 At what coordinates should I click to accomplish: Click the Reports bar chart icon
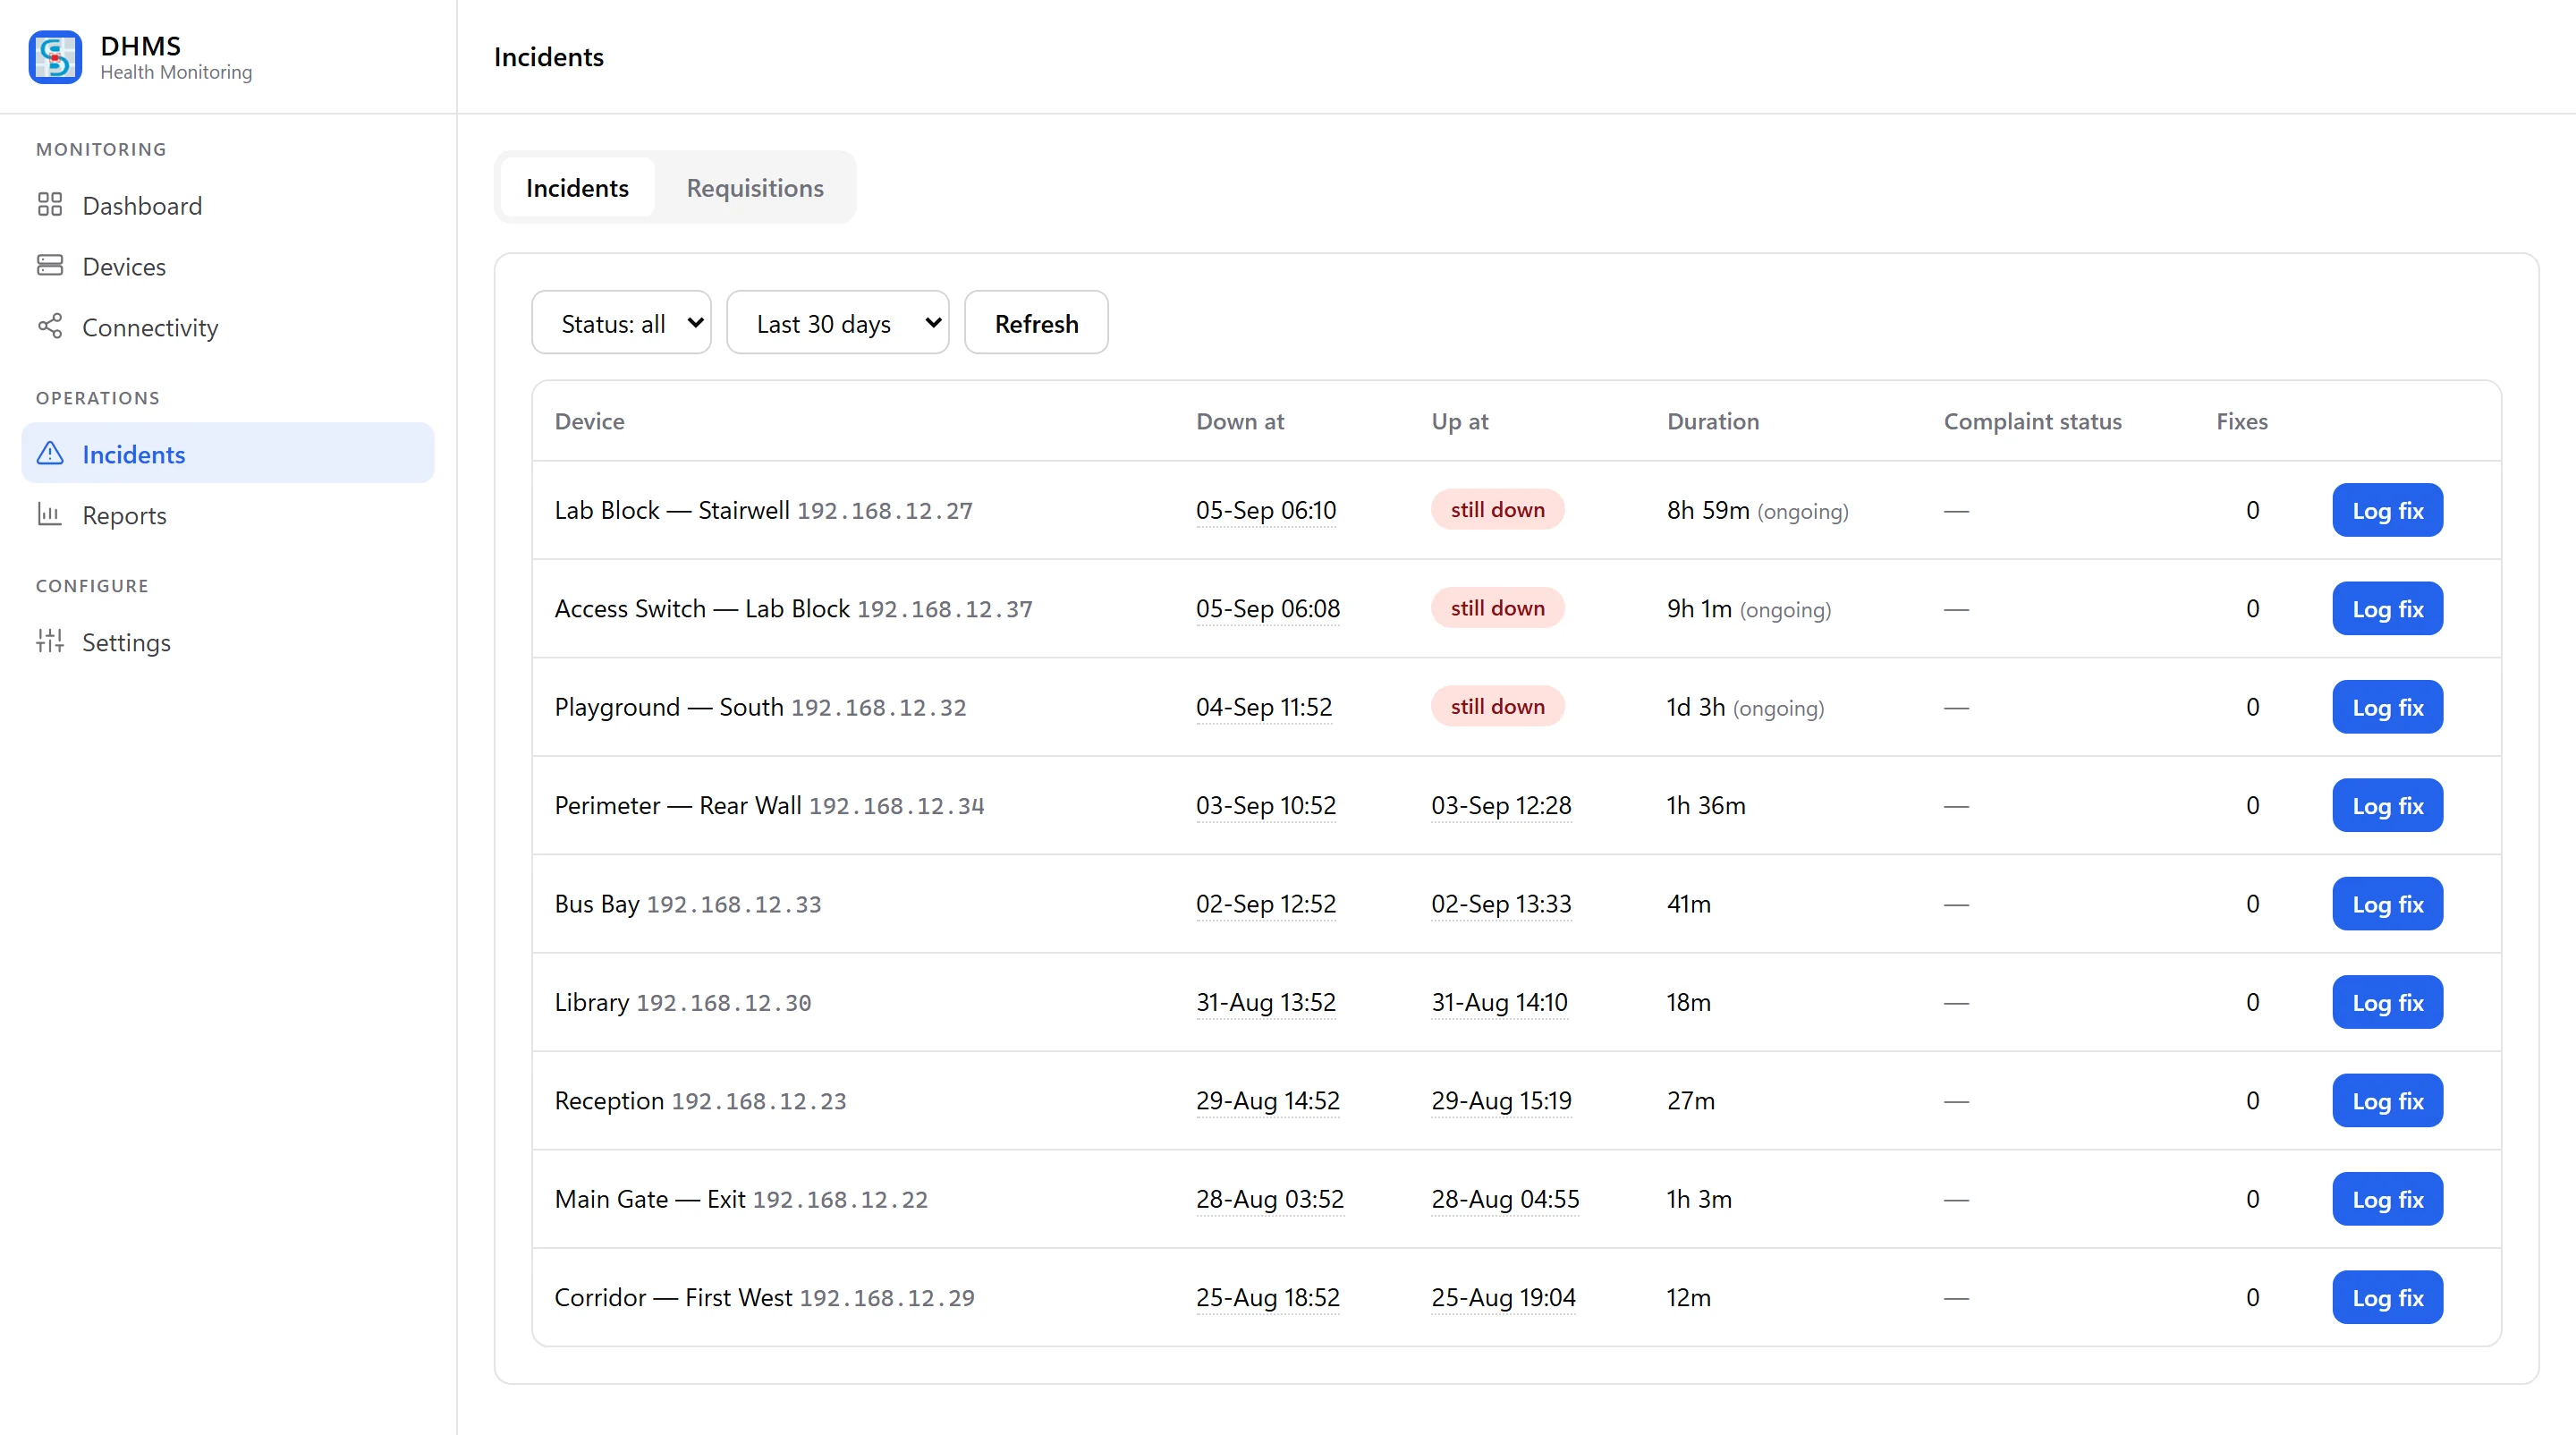coord(50,515)
